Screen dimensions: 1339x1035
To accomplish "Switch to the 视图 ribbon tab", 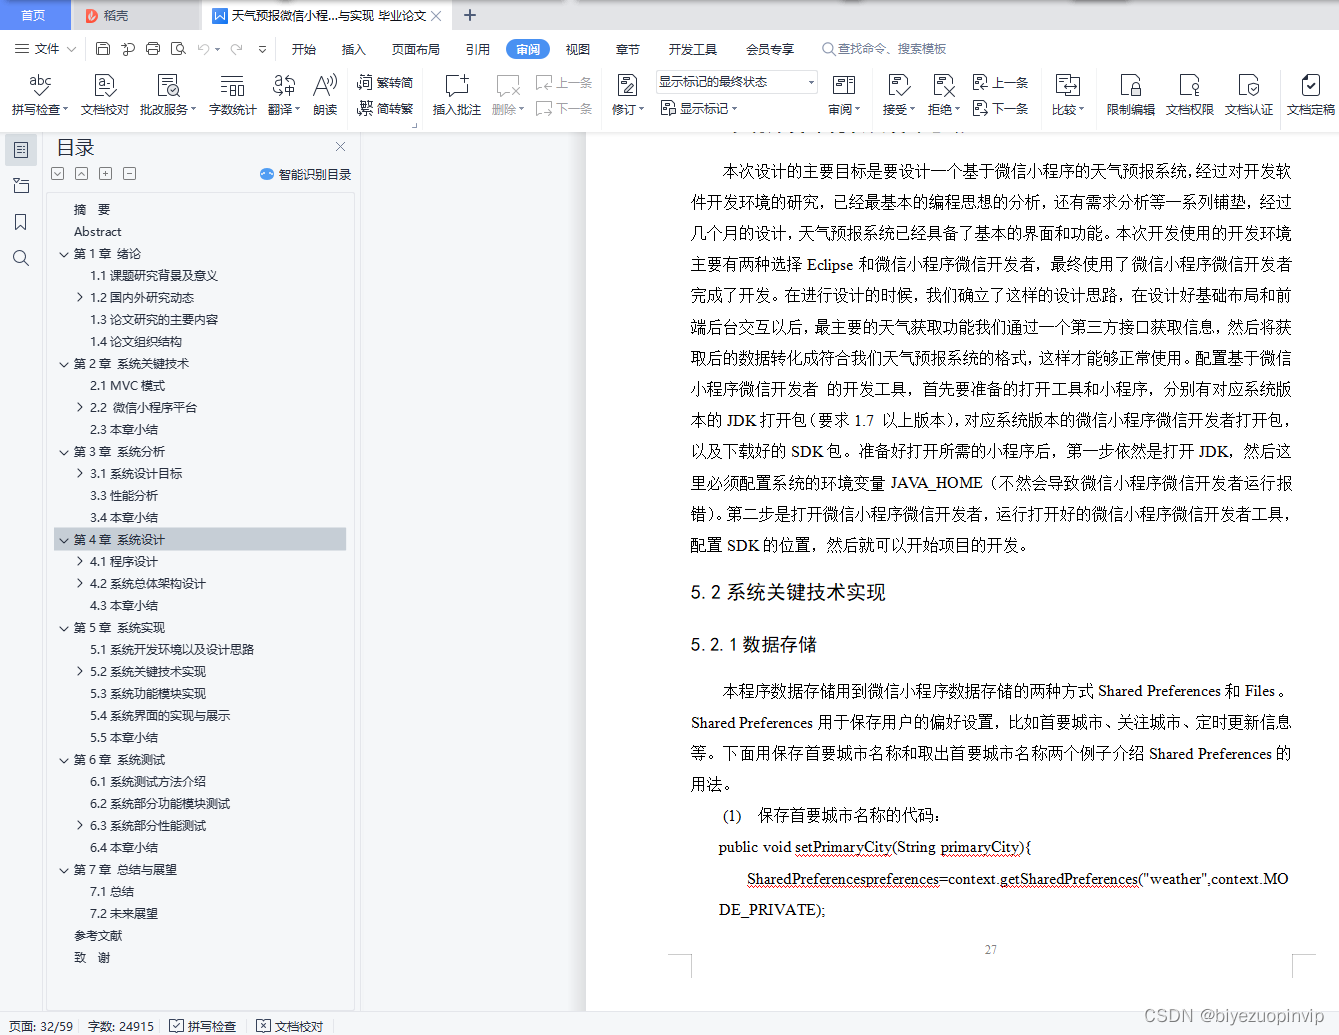I will [578, 49].
